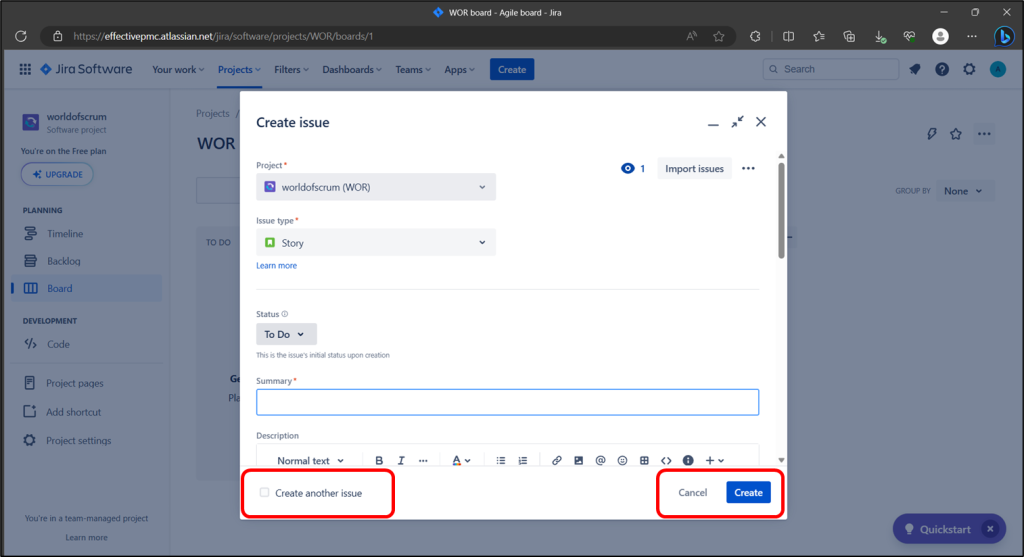This screenshot has height=557, width=1024.
Task: Dismiss the Quickstart button with its X
Action: click(990, 529)
